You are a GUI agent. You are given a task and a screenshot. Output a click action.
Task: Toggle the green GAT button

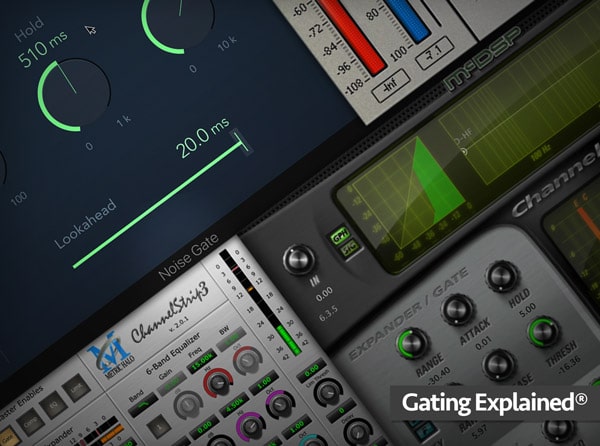pos(340,238)
